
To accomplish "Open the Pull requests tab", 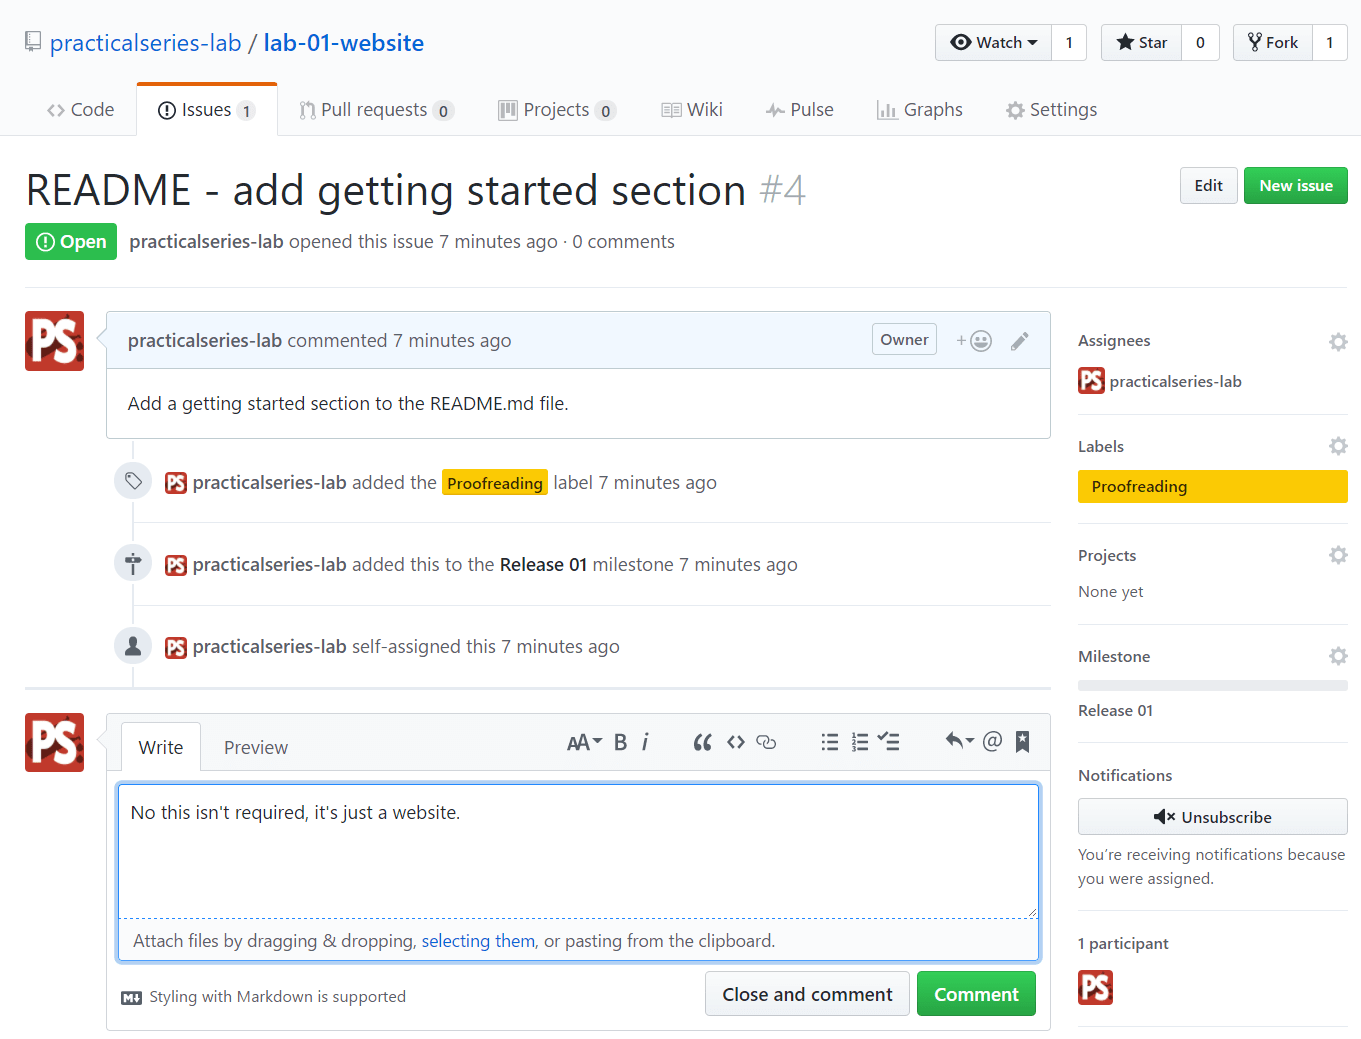I will pyautogui.click(x=376, y=110).
